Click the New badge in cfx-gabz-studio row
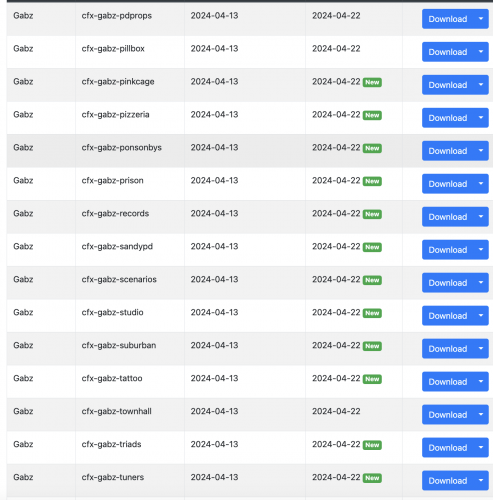 tap(372, 313)
